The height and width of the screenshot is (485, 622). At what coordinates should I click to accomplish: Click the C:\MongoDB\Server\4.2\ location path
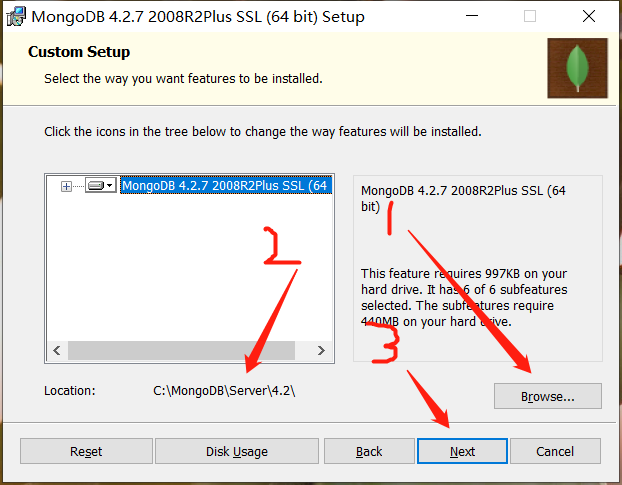(223, 390)
